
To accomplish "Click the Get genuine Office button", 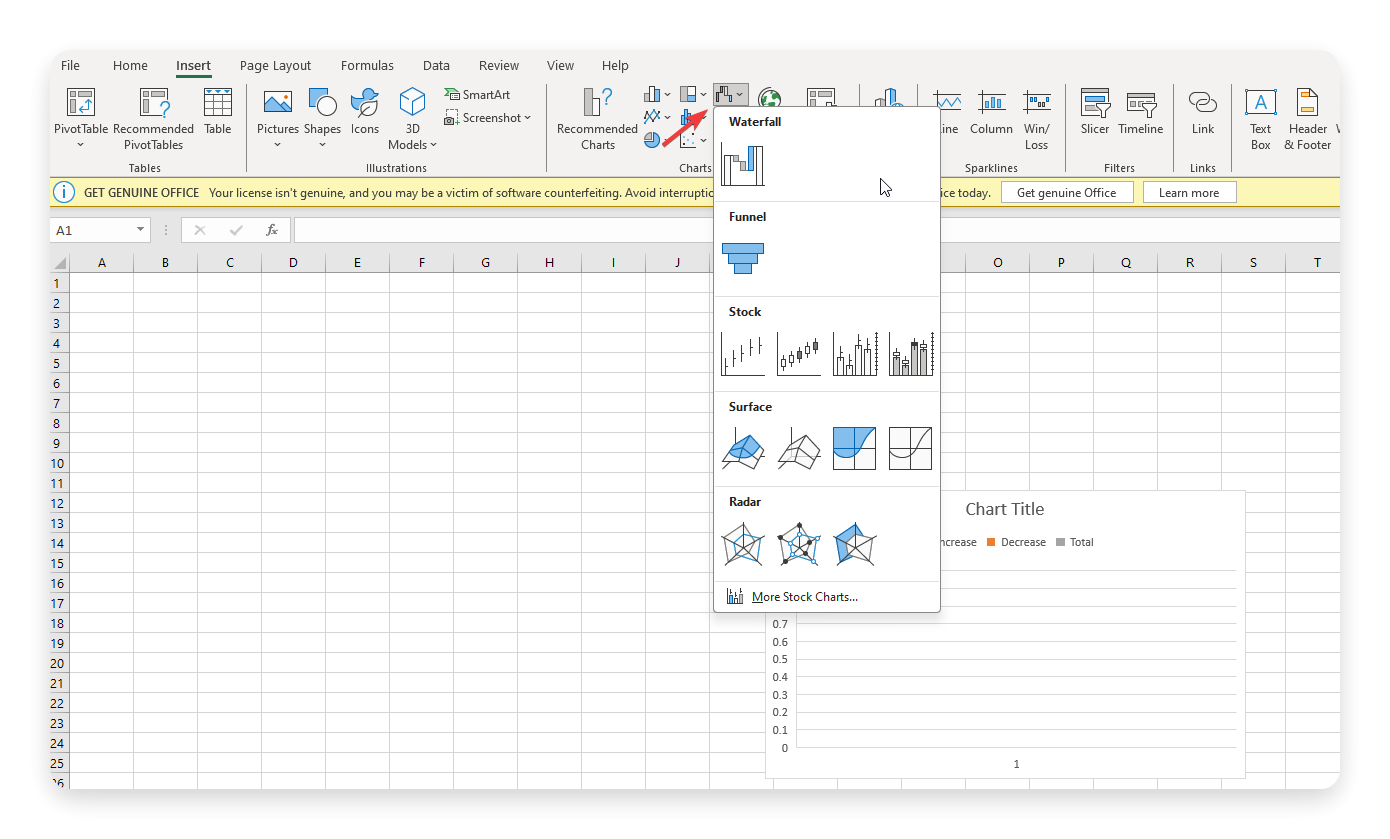I will coord(1066,192).
